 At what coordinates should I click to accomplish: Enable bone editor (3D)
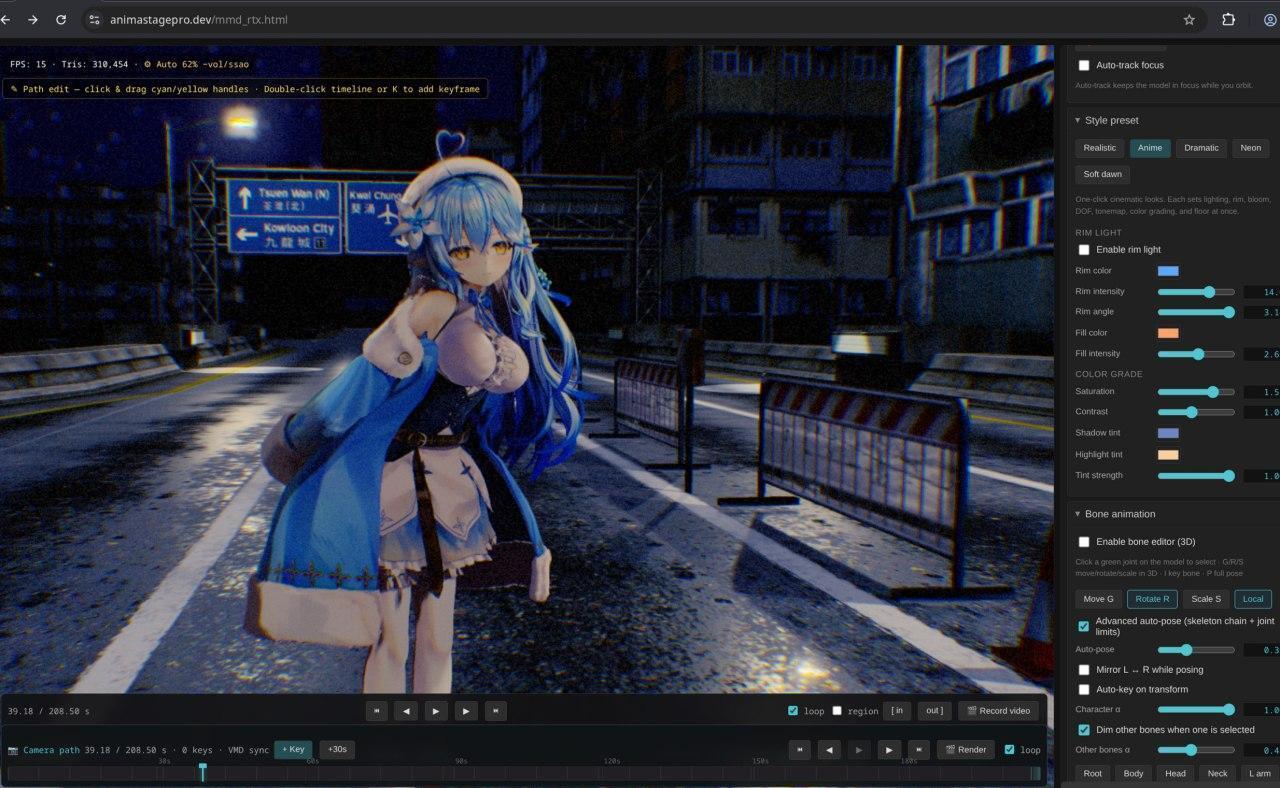point(1084,542)
